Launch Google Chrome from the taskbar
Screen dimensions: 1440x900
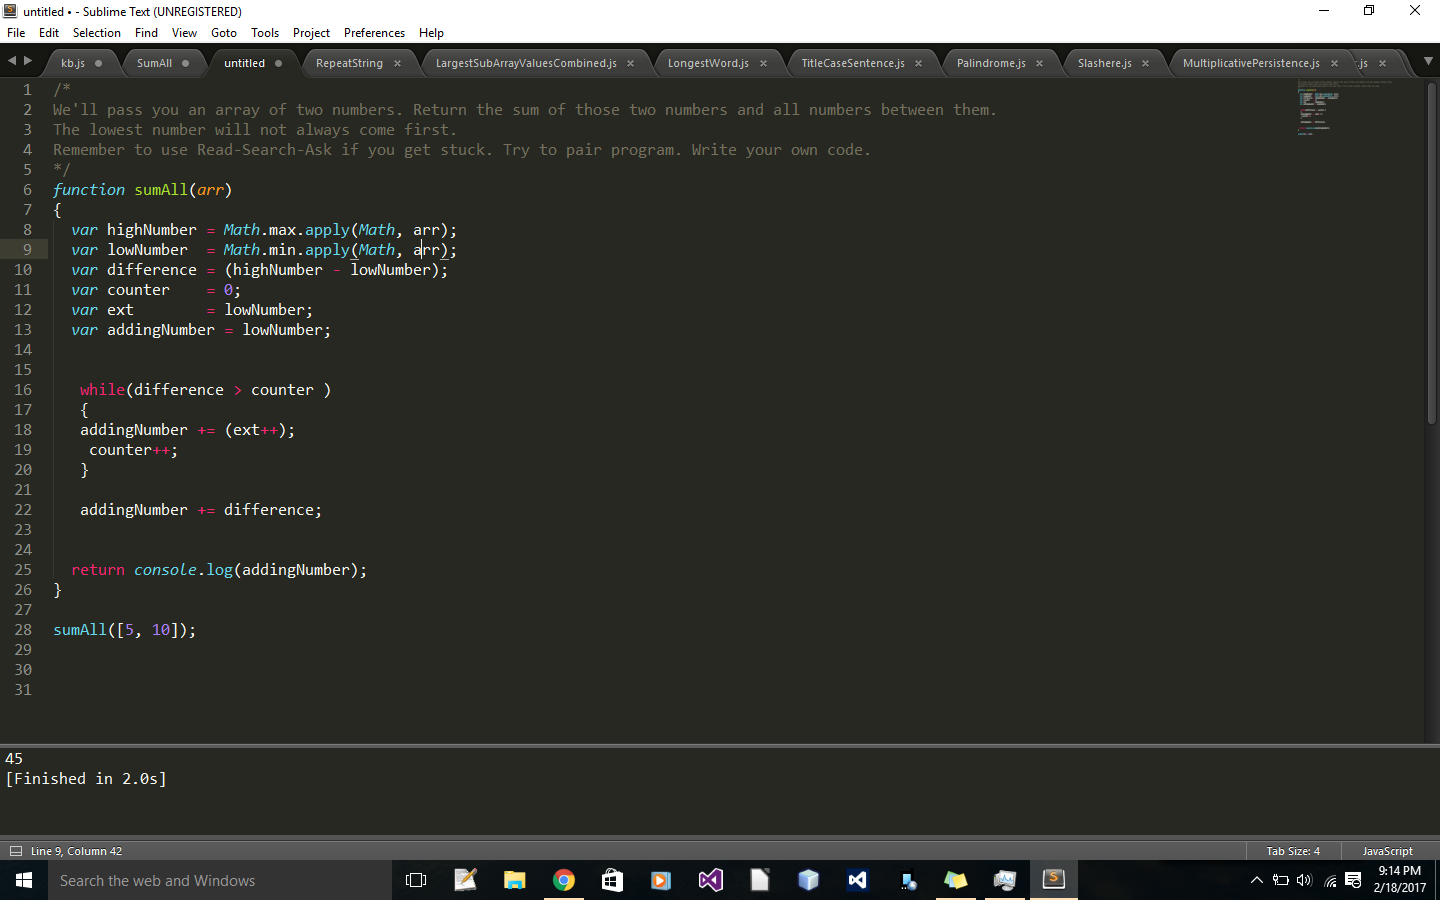tap(563, 880)
